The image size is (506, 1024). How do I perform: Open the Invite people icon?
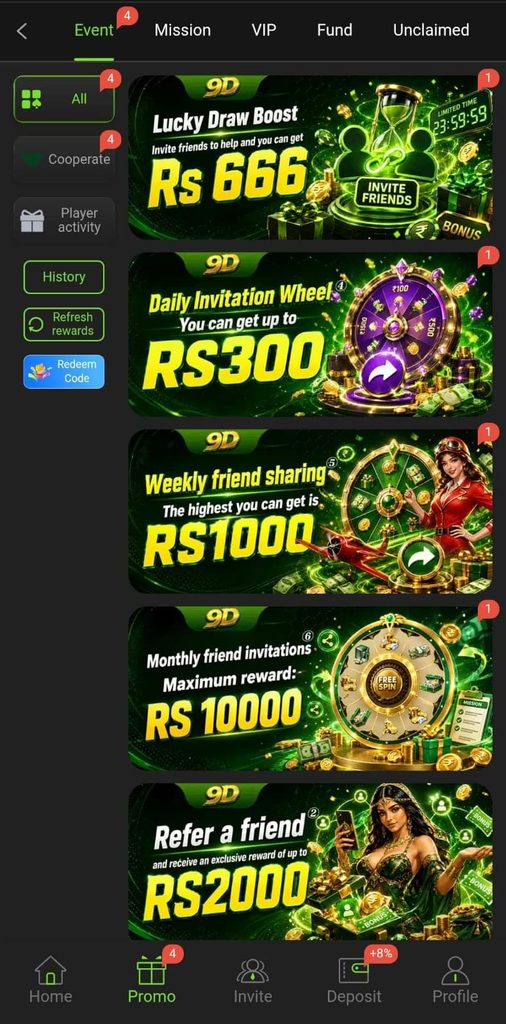pyautogui.click(x=253, y=970)
